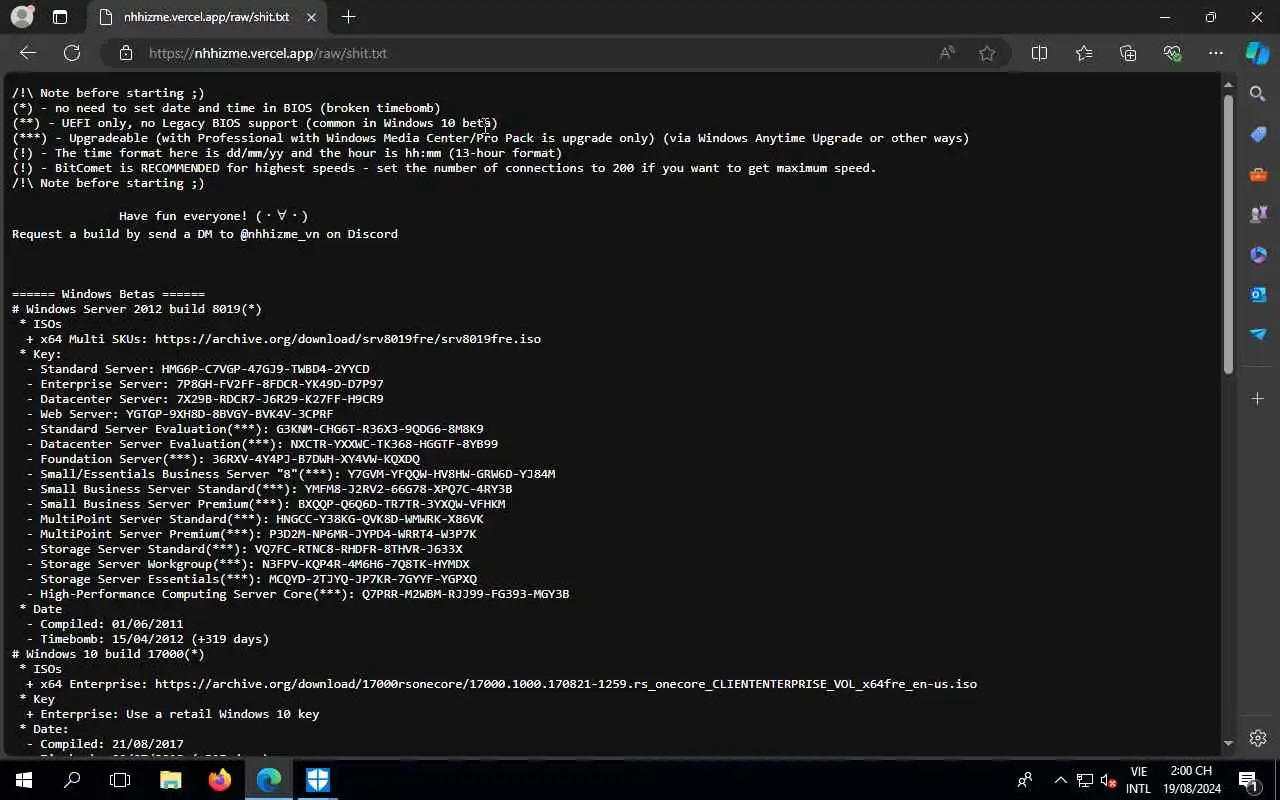1280x800 pixels.
Task: Open sidebar Tools briefcase icon
Action: coord(1258,174)
